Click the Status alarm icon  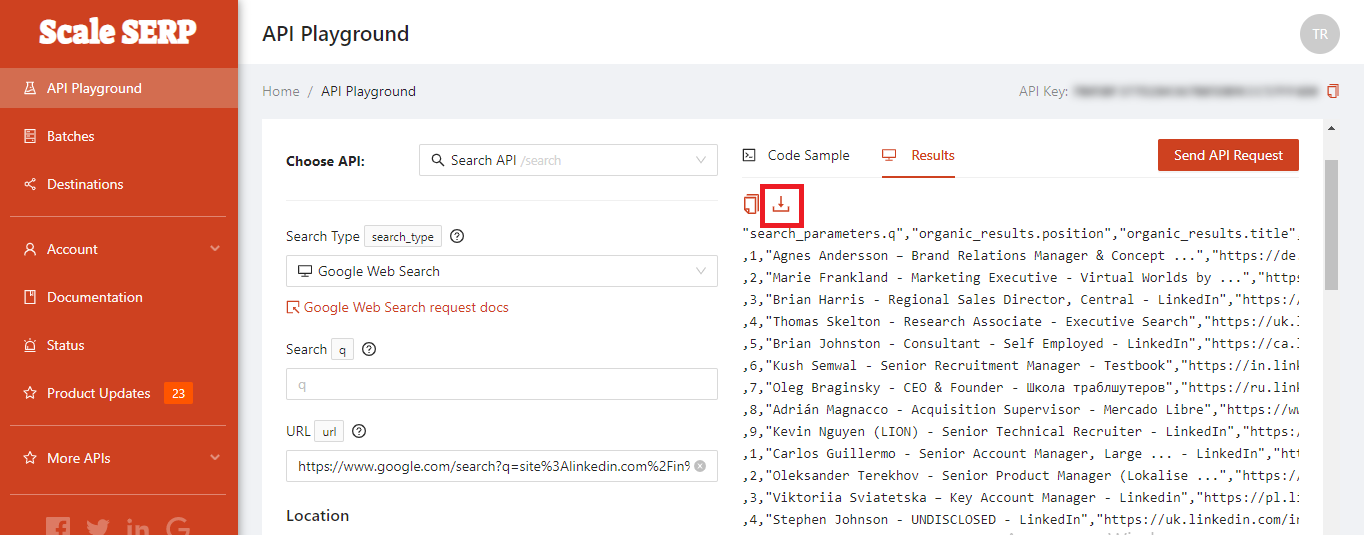tap(30, 345)
